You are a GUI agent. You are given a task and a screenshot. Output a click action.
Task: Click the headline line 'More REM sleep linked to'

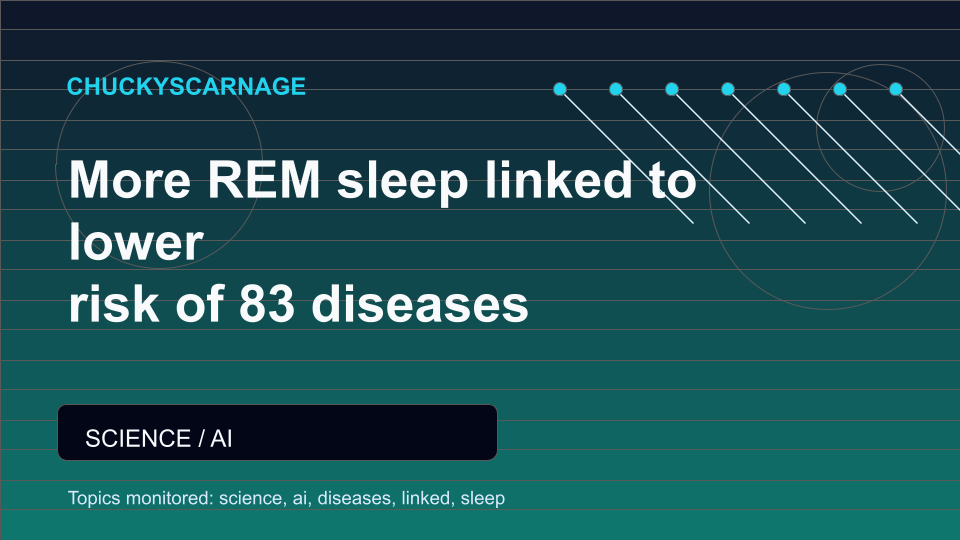(383, 181)
